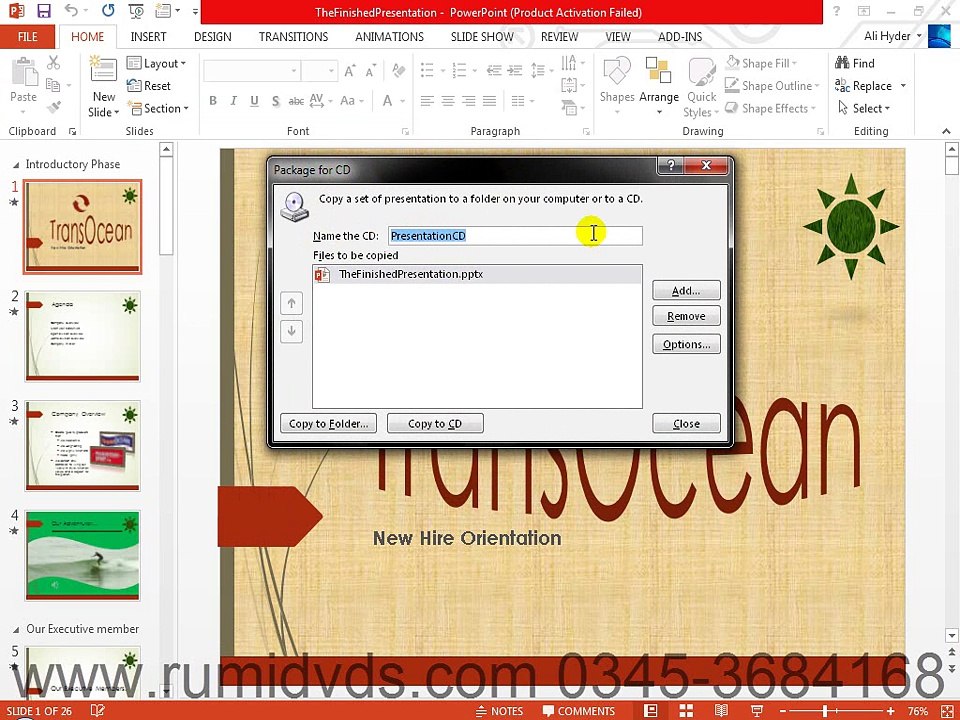This screenshot has height=720, width=960.
Task: Click the Remove button in dialog
Action: point(686,316)
